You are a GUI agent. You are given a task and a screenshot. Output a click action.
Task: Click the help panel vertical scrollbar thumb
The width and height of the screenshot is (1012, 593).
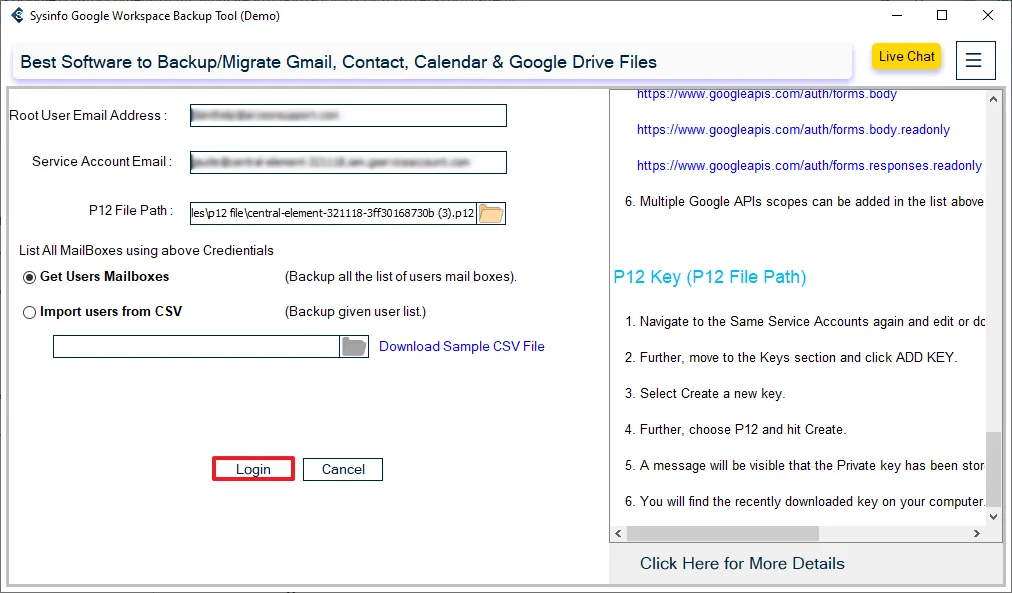993,468
